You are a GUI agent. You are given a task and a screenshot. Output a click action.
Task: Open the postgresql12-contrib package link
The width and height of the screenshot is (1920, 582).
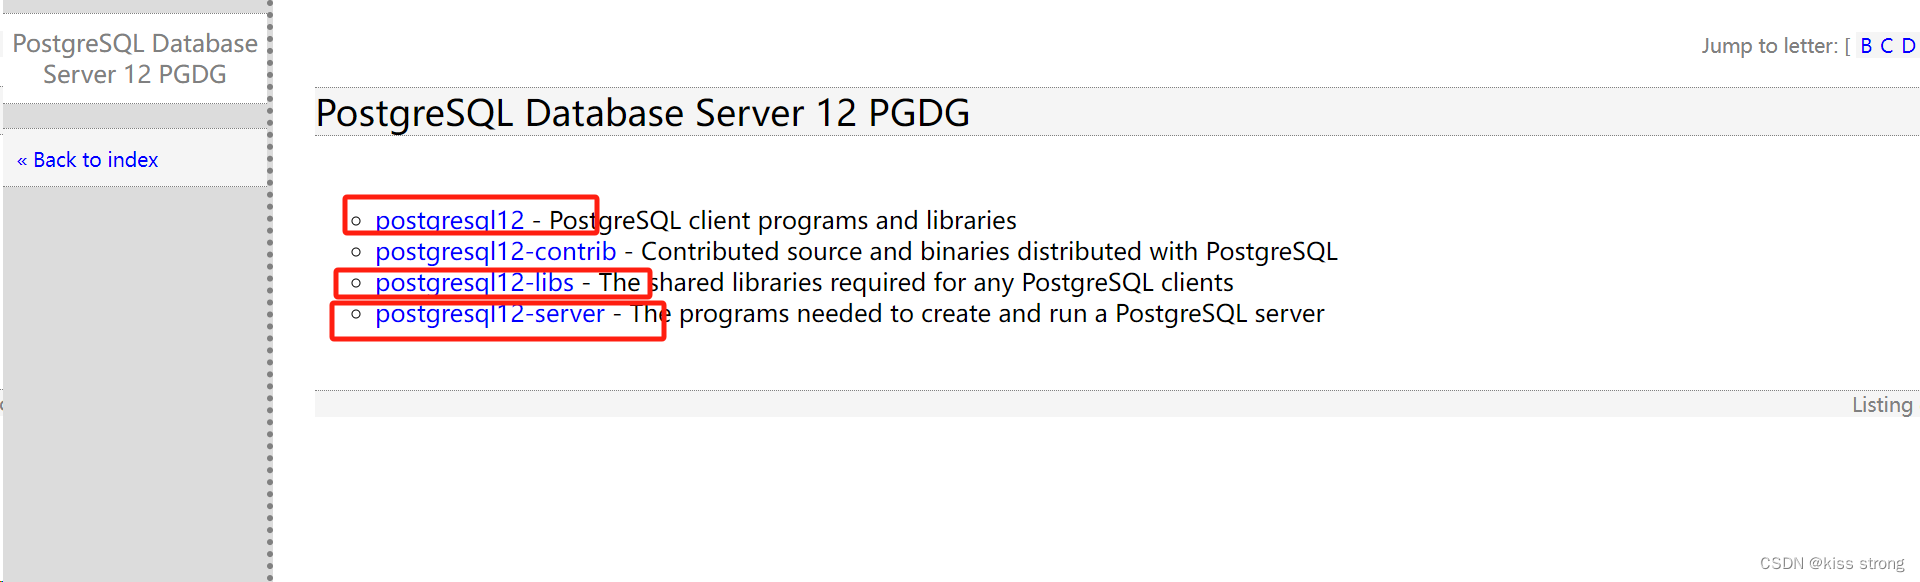pos(494,251)
